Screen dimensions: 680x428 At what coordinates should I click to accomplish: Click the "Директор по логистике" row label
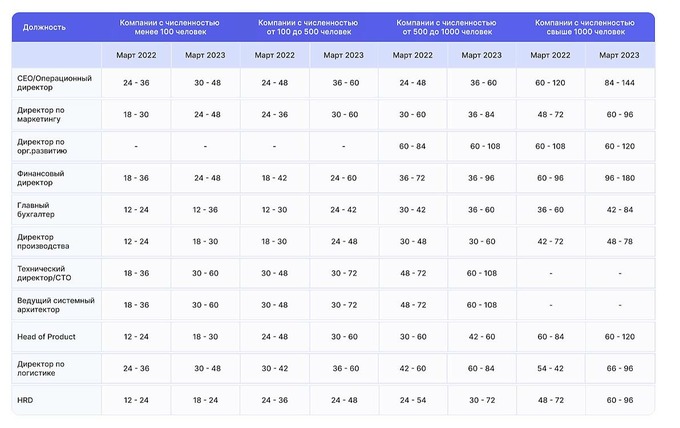[41, 368]
